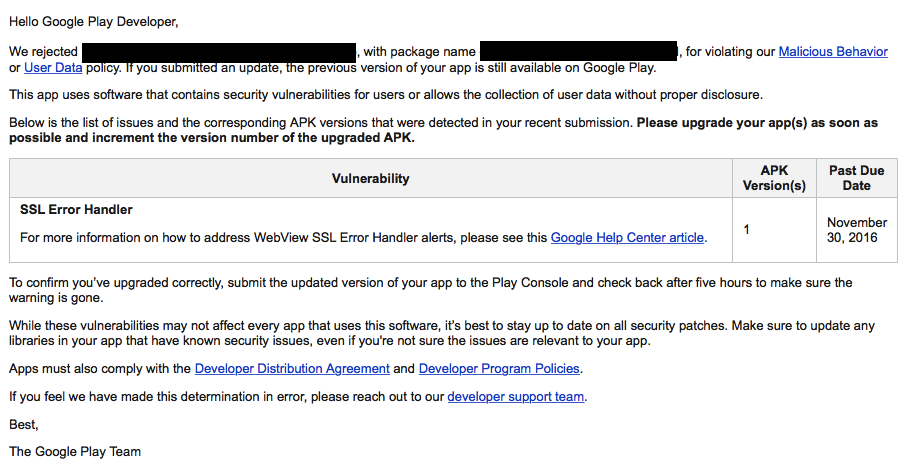
Task: Click the redacted package name block
Action: tap(578, 51)
